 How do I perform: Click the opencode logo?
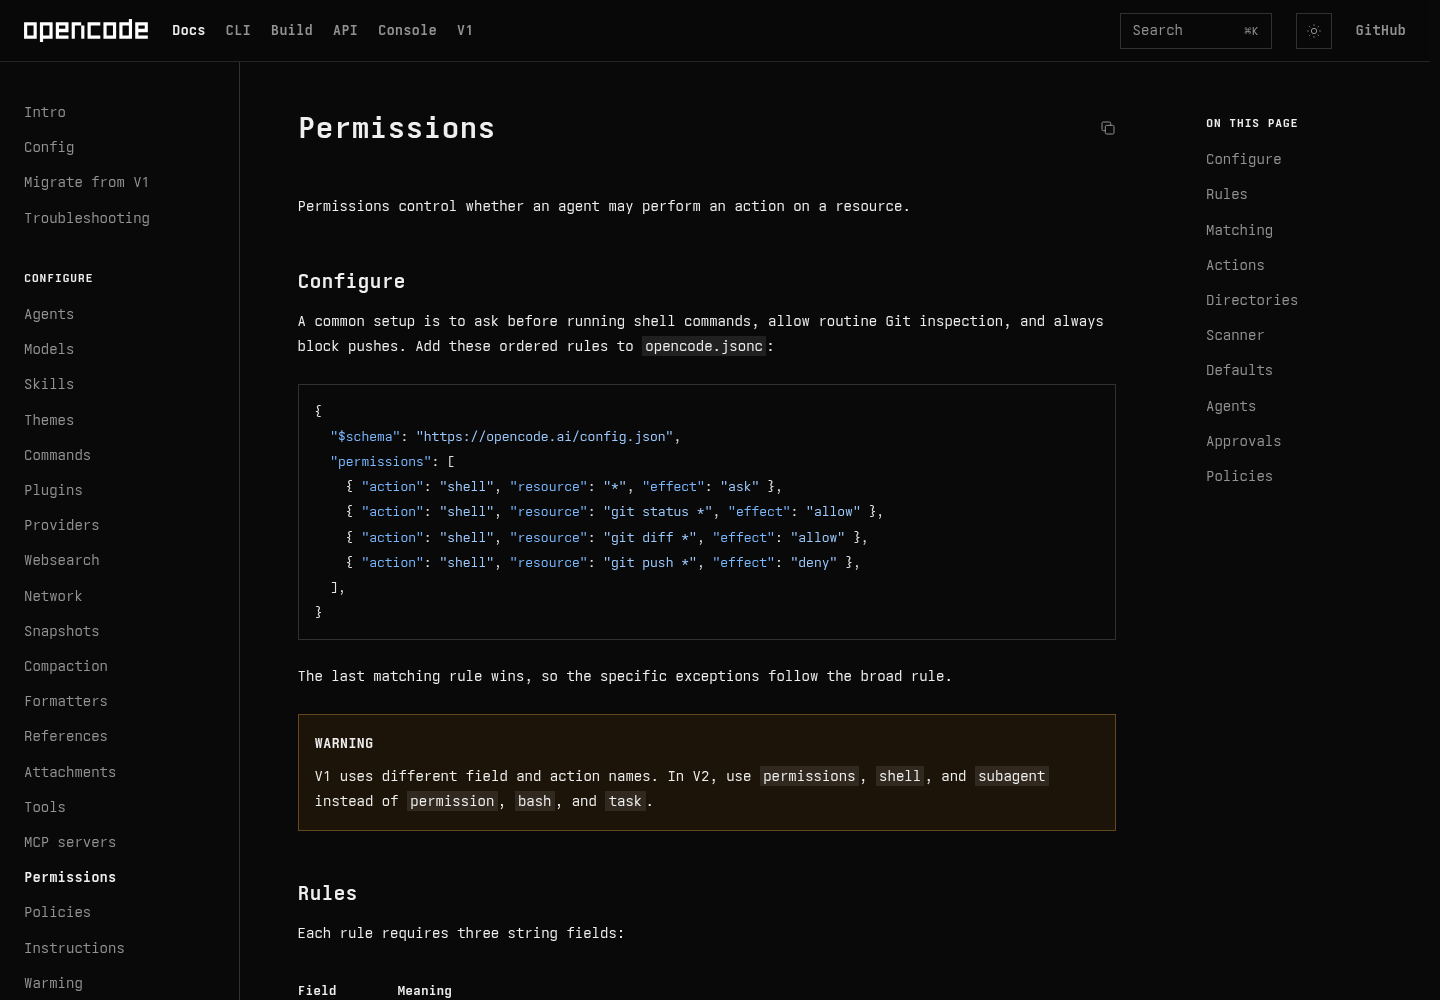click(86, 31)
